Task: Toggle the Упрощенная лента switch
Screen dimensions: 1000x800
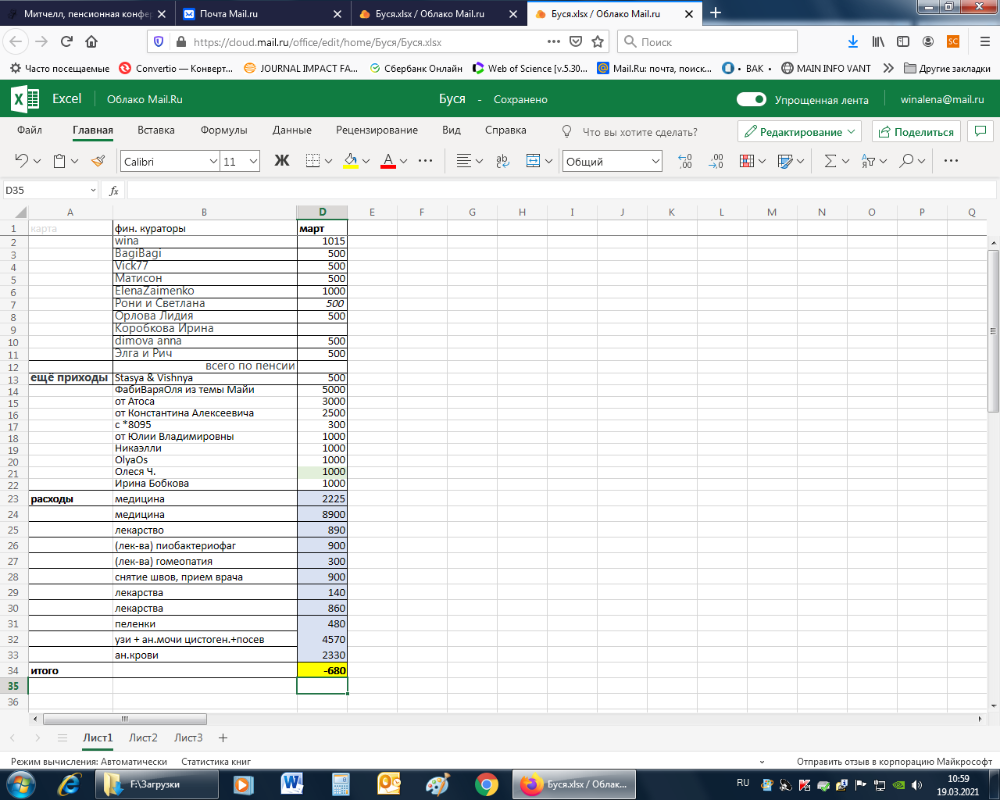Action: (x=751, y=100)
